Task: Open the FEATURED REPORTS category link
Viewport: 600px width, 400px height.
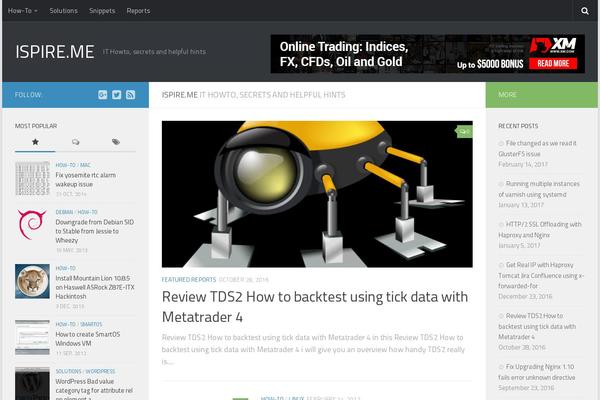Action: (189, 280)
